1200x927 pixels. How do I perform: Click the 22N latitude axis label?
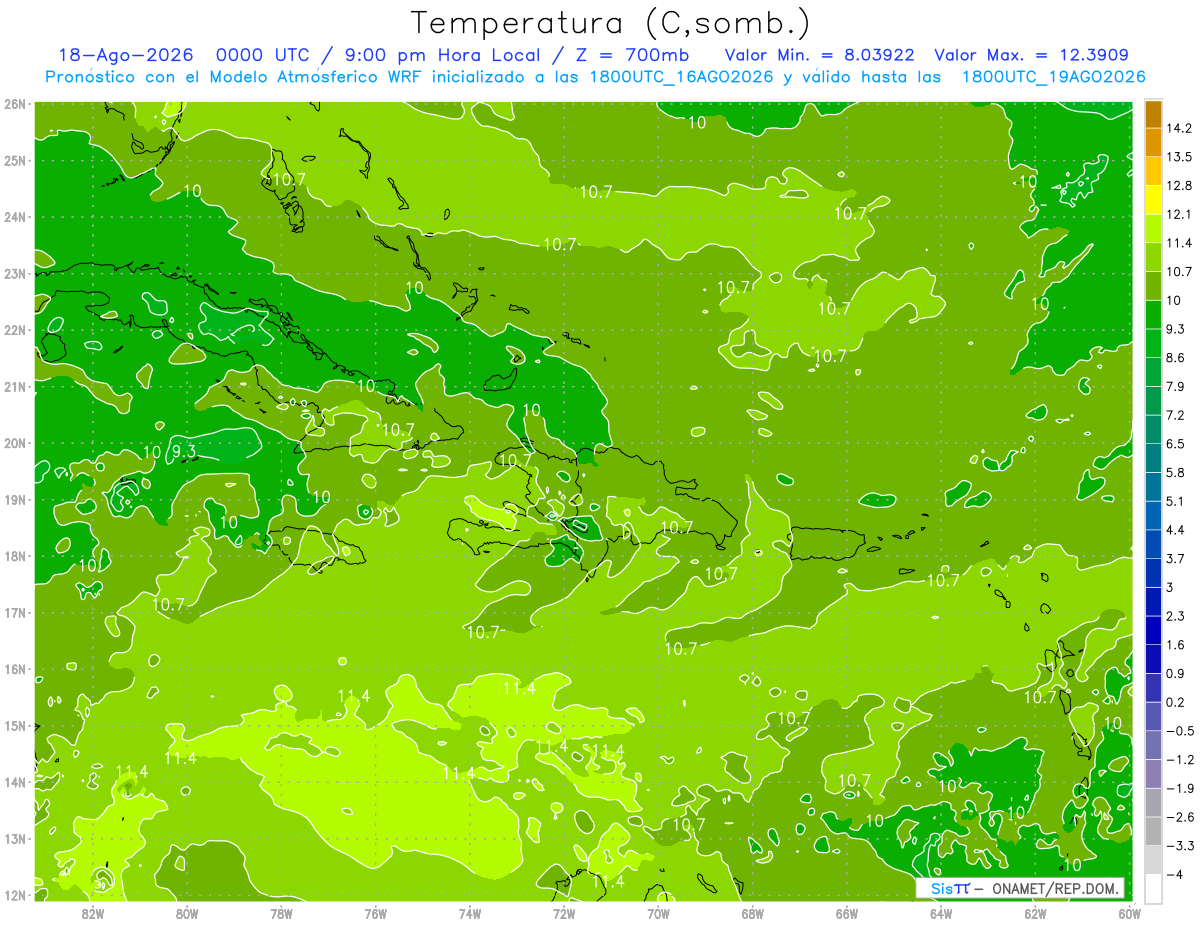click(16, 330)
